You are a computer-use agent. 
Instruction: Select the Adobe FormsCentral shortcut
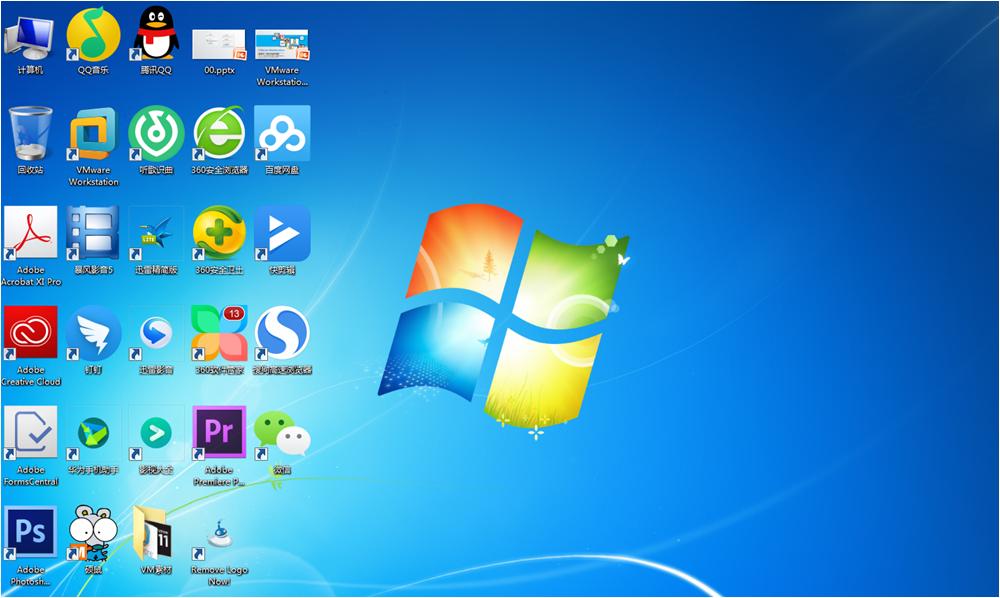30,433
